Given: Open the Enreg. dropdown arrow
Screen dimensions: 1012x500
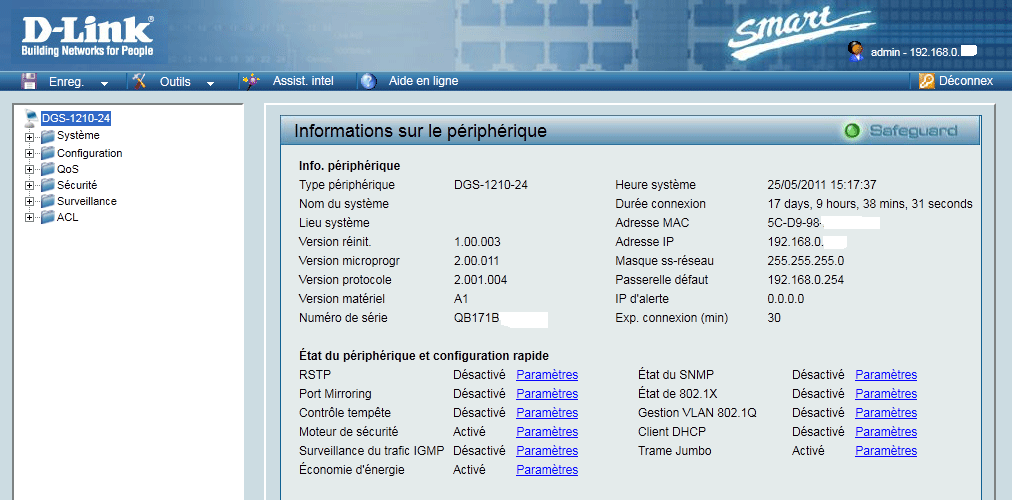Looking at the screenshot, I should click(105, 83).
